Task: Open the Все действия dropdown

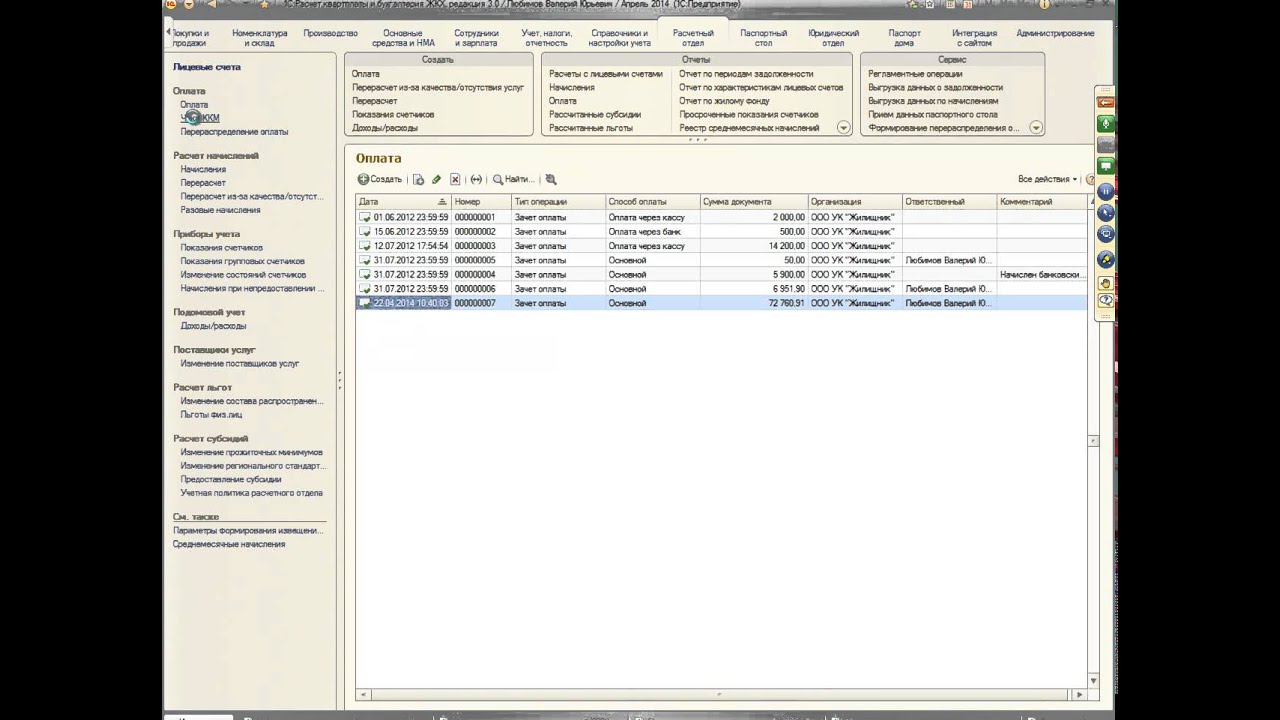Action: coord(1047,179)
